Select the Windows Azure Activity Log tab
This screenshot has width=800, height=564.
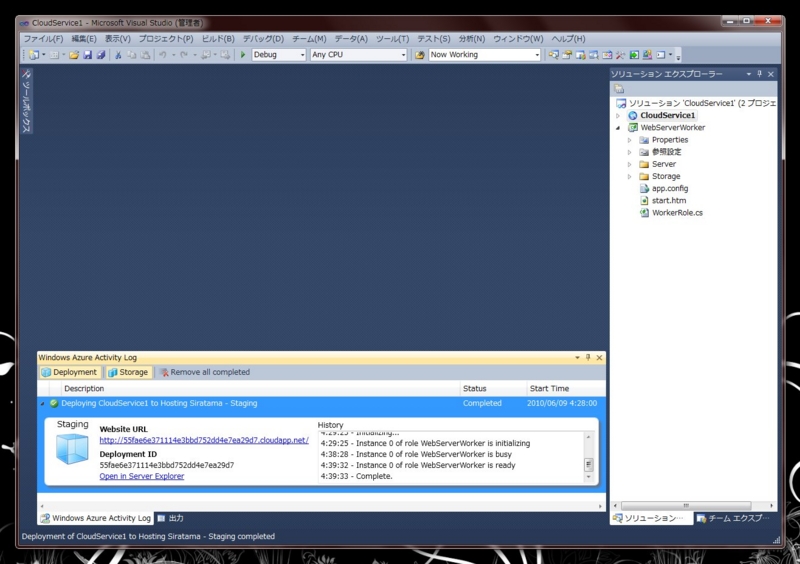point(95,518)
